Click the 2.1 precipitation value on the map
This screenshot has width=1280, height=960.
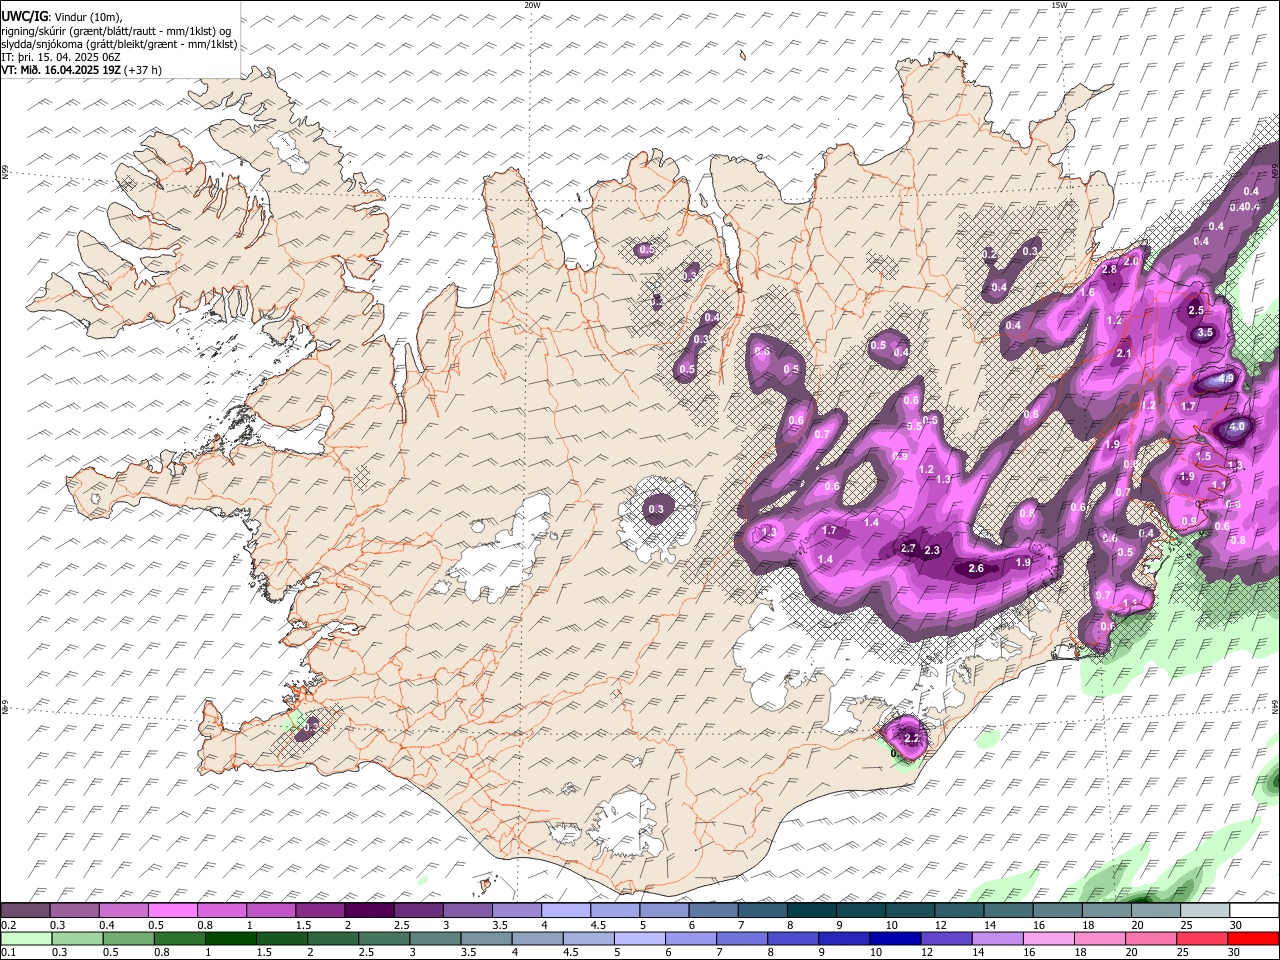click(1123, 353)
